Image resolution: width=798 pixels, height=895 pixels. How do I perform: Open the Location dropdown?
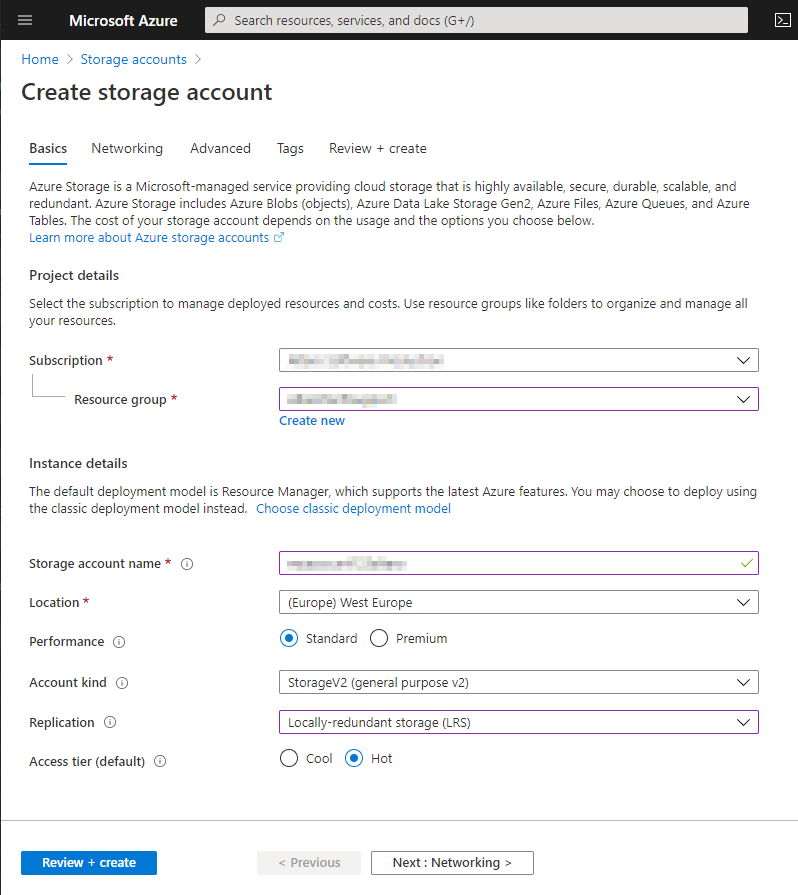click(x=518, y=602)
